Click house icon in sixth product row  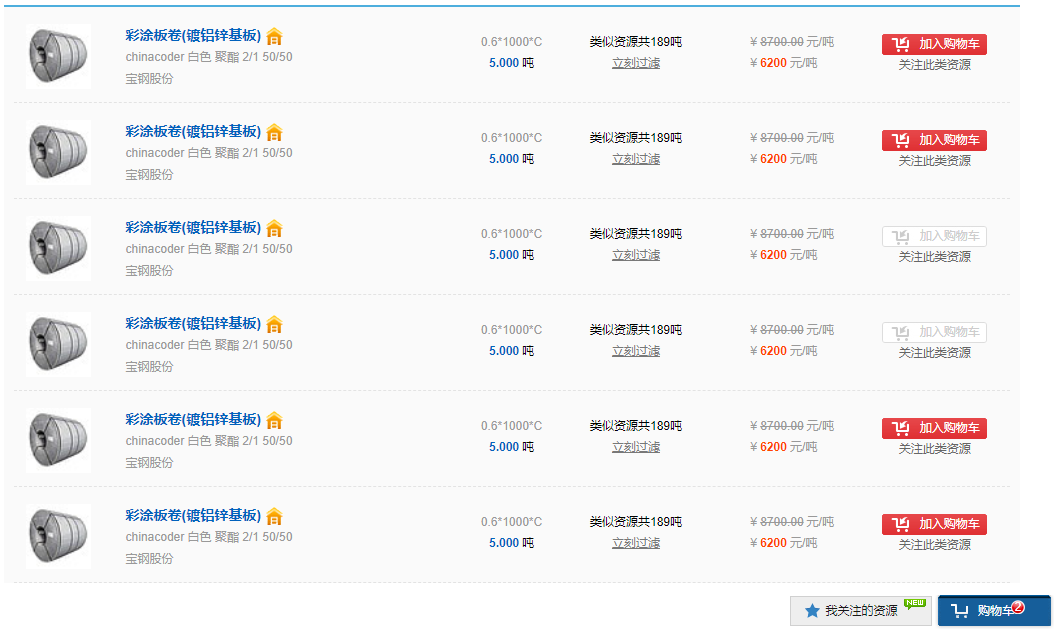coord(274,516)
